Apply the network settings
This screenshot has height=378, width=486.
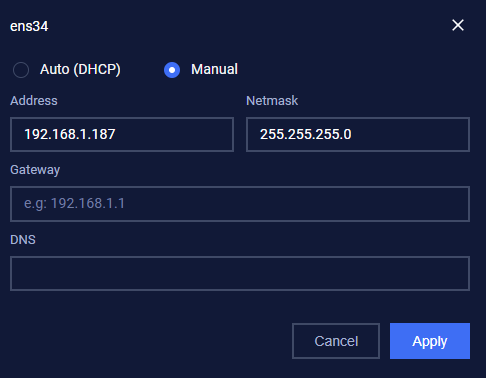[430, 341]
